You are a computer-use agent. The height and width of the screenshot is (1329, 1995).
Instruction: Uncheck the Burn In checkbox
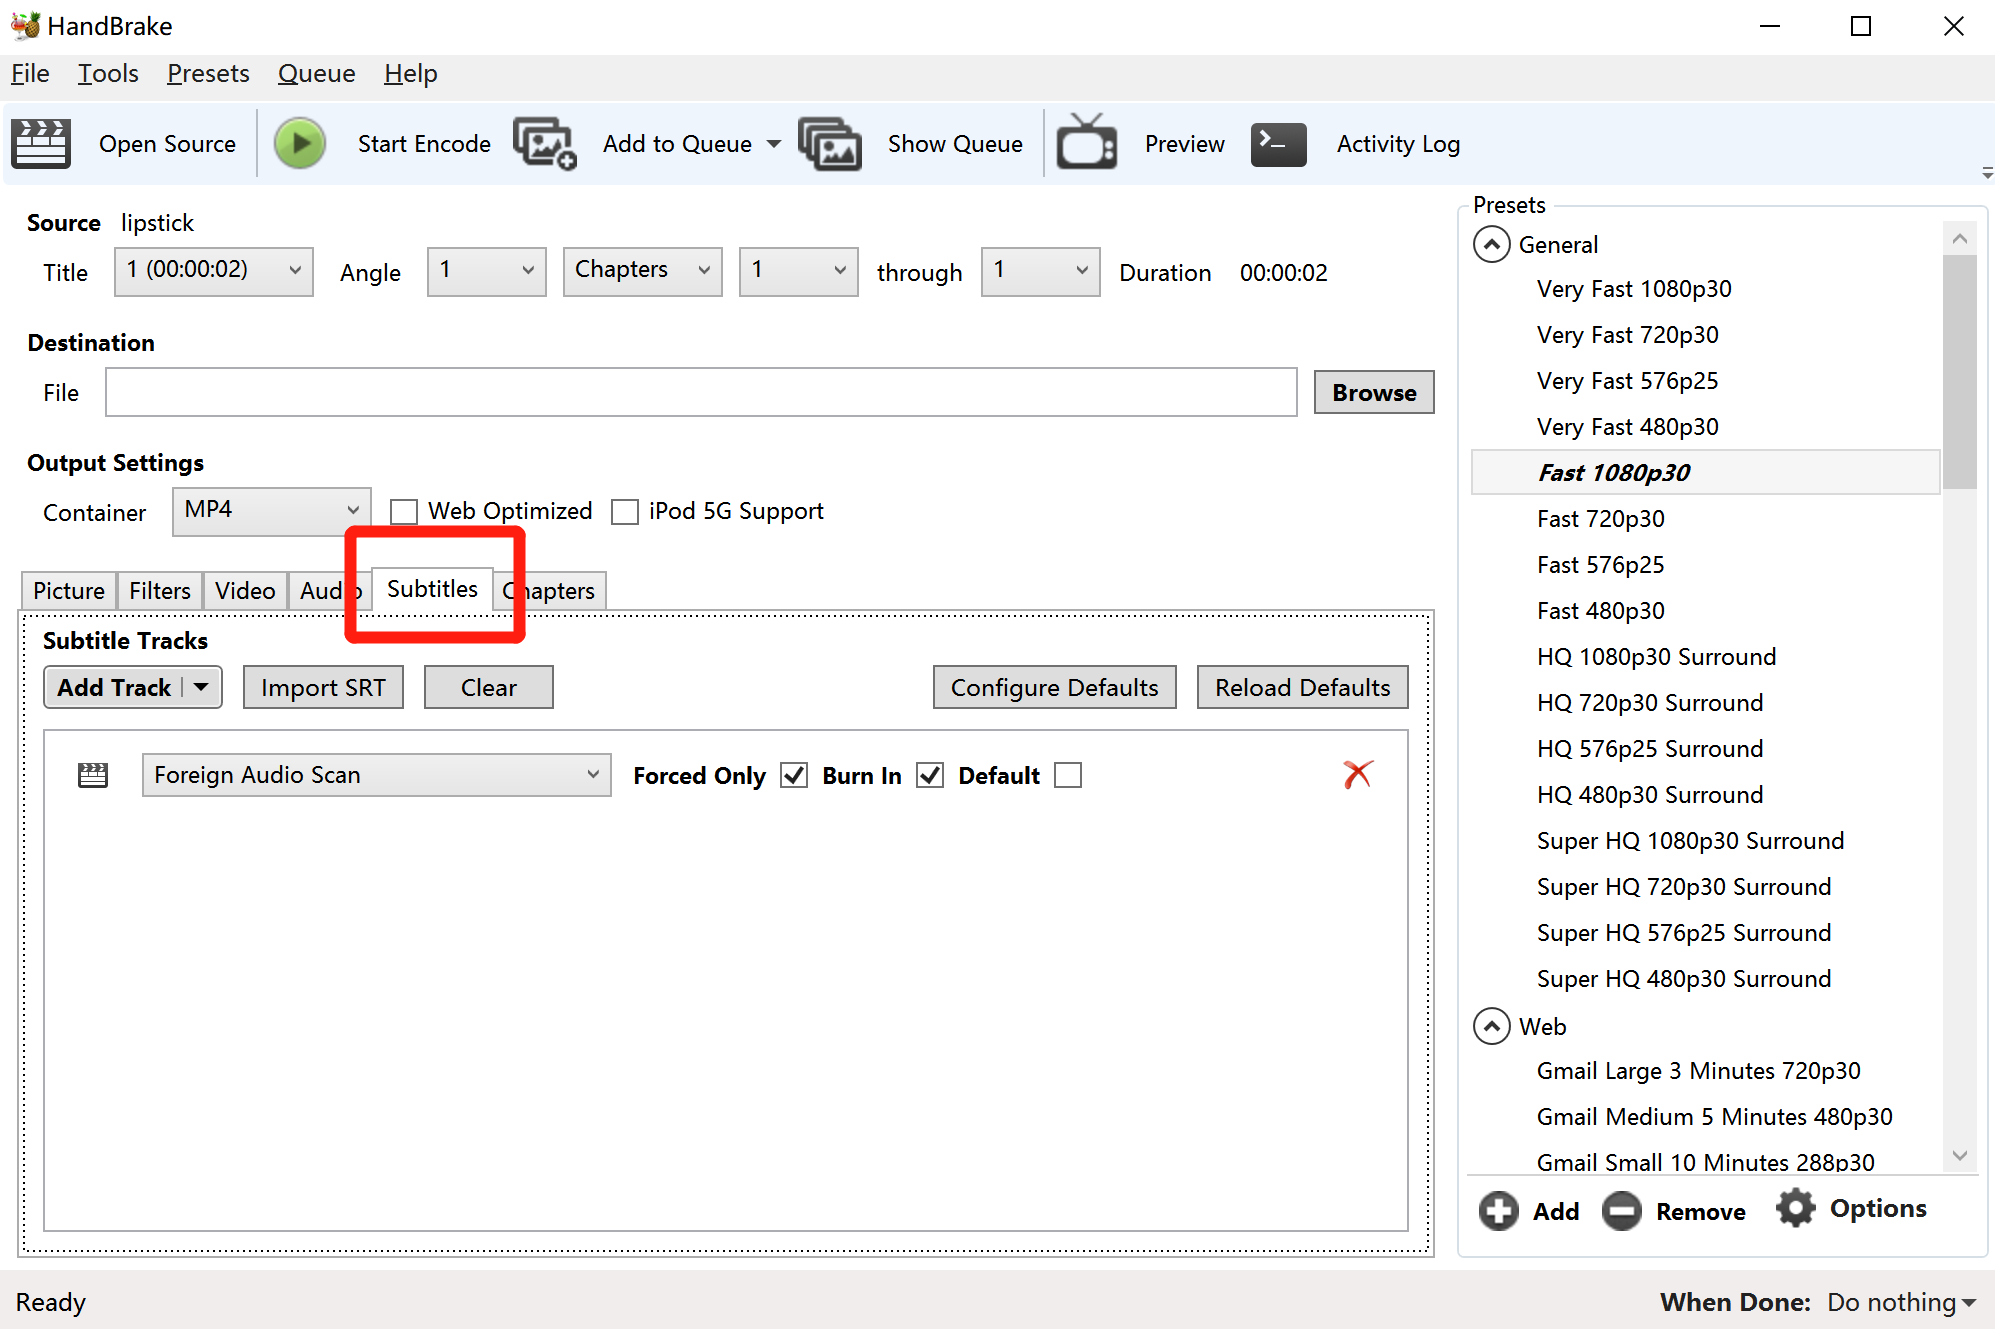(930, 776)
